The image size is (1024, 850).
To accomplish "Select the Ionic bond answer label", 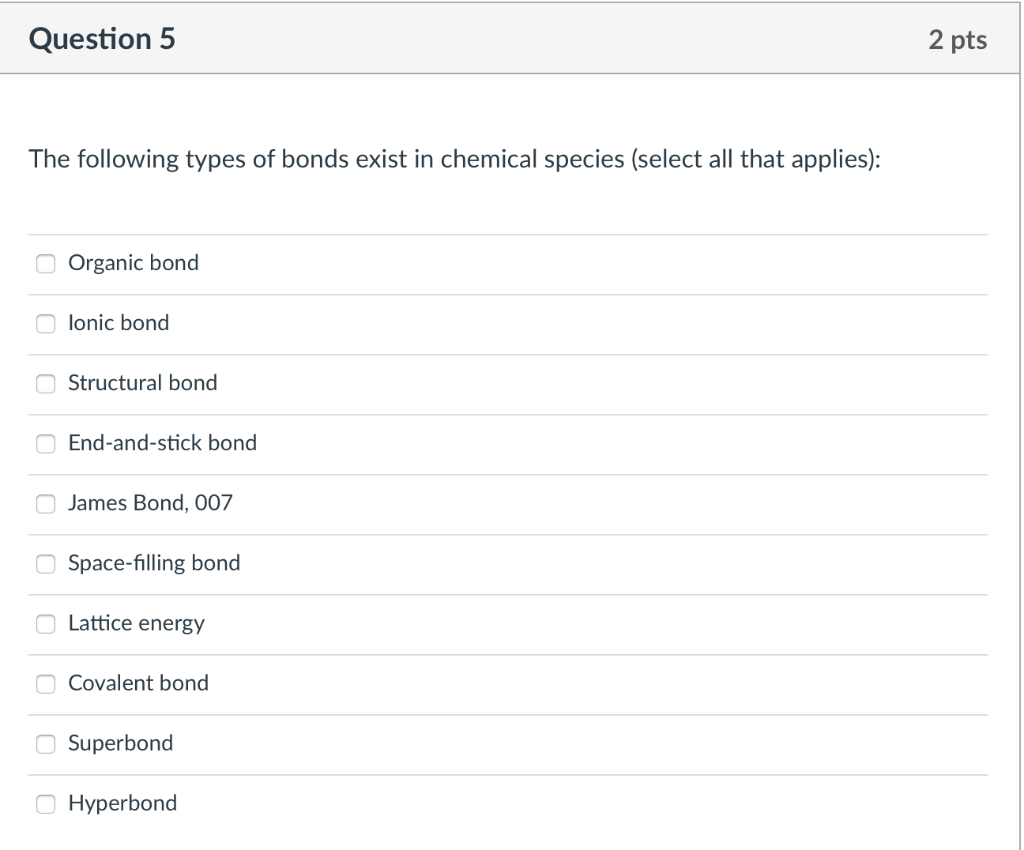I will click(118, 323).
